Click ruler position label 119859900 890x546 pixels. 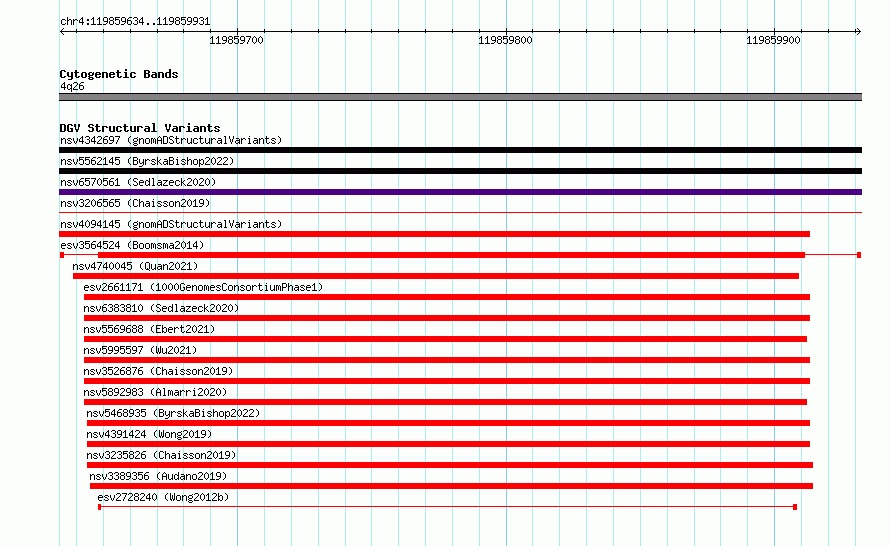(x=773, y=40)
